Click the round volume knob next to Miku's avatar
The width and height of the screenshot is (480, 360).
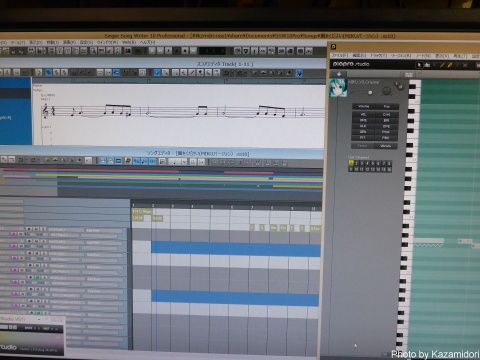coord(387,90)
